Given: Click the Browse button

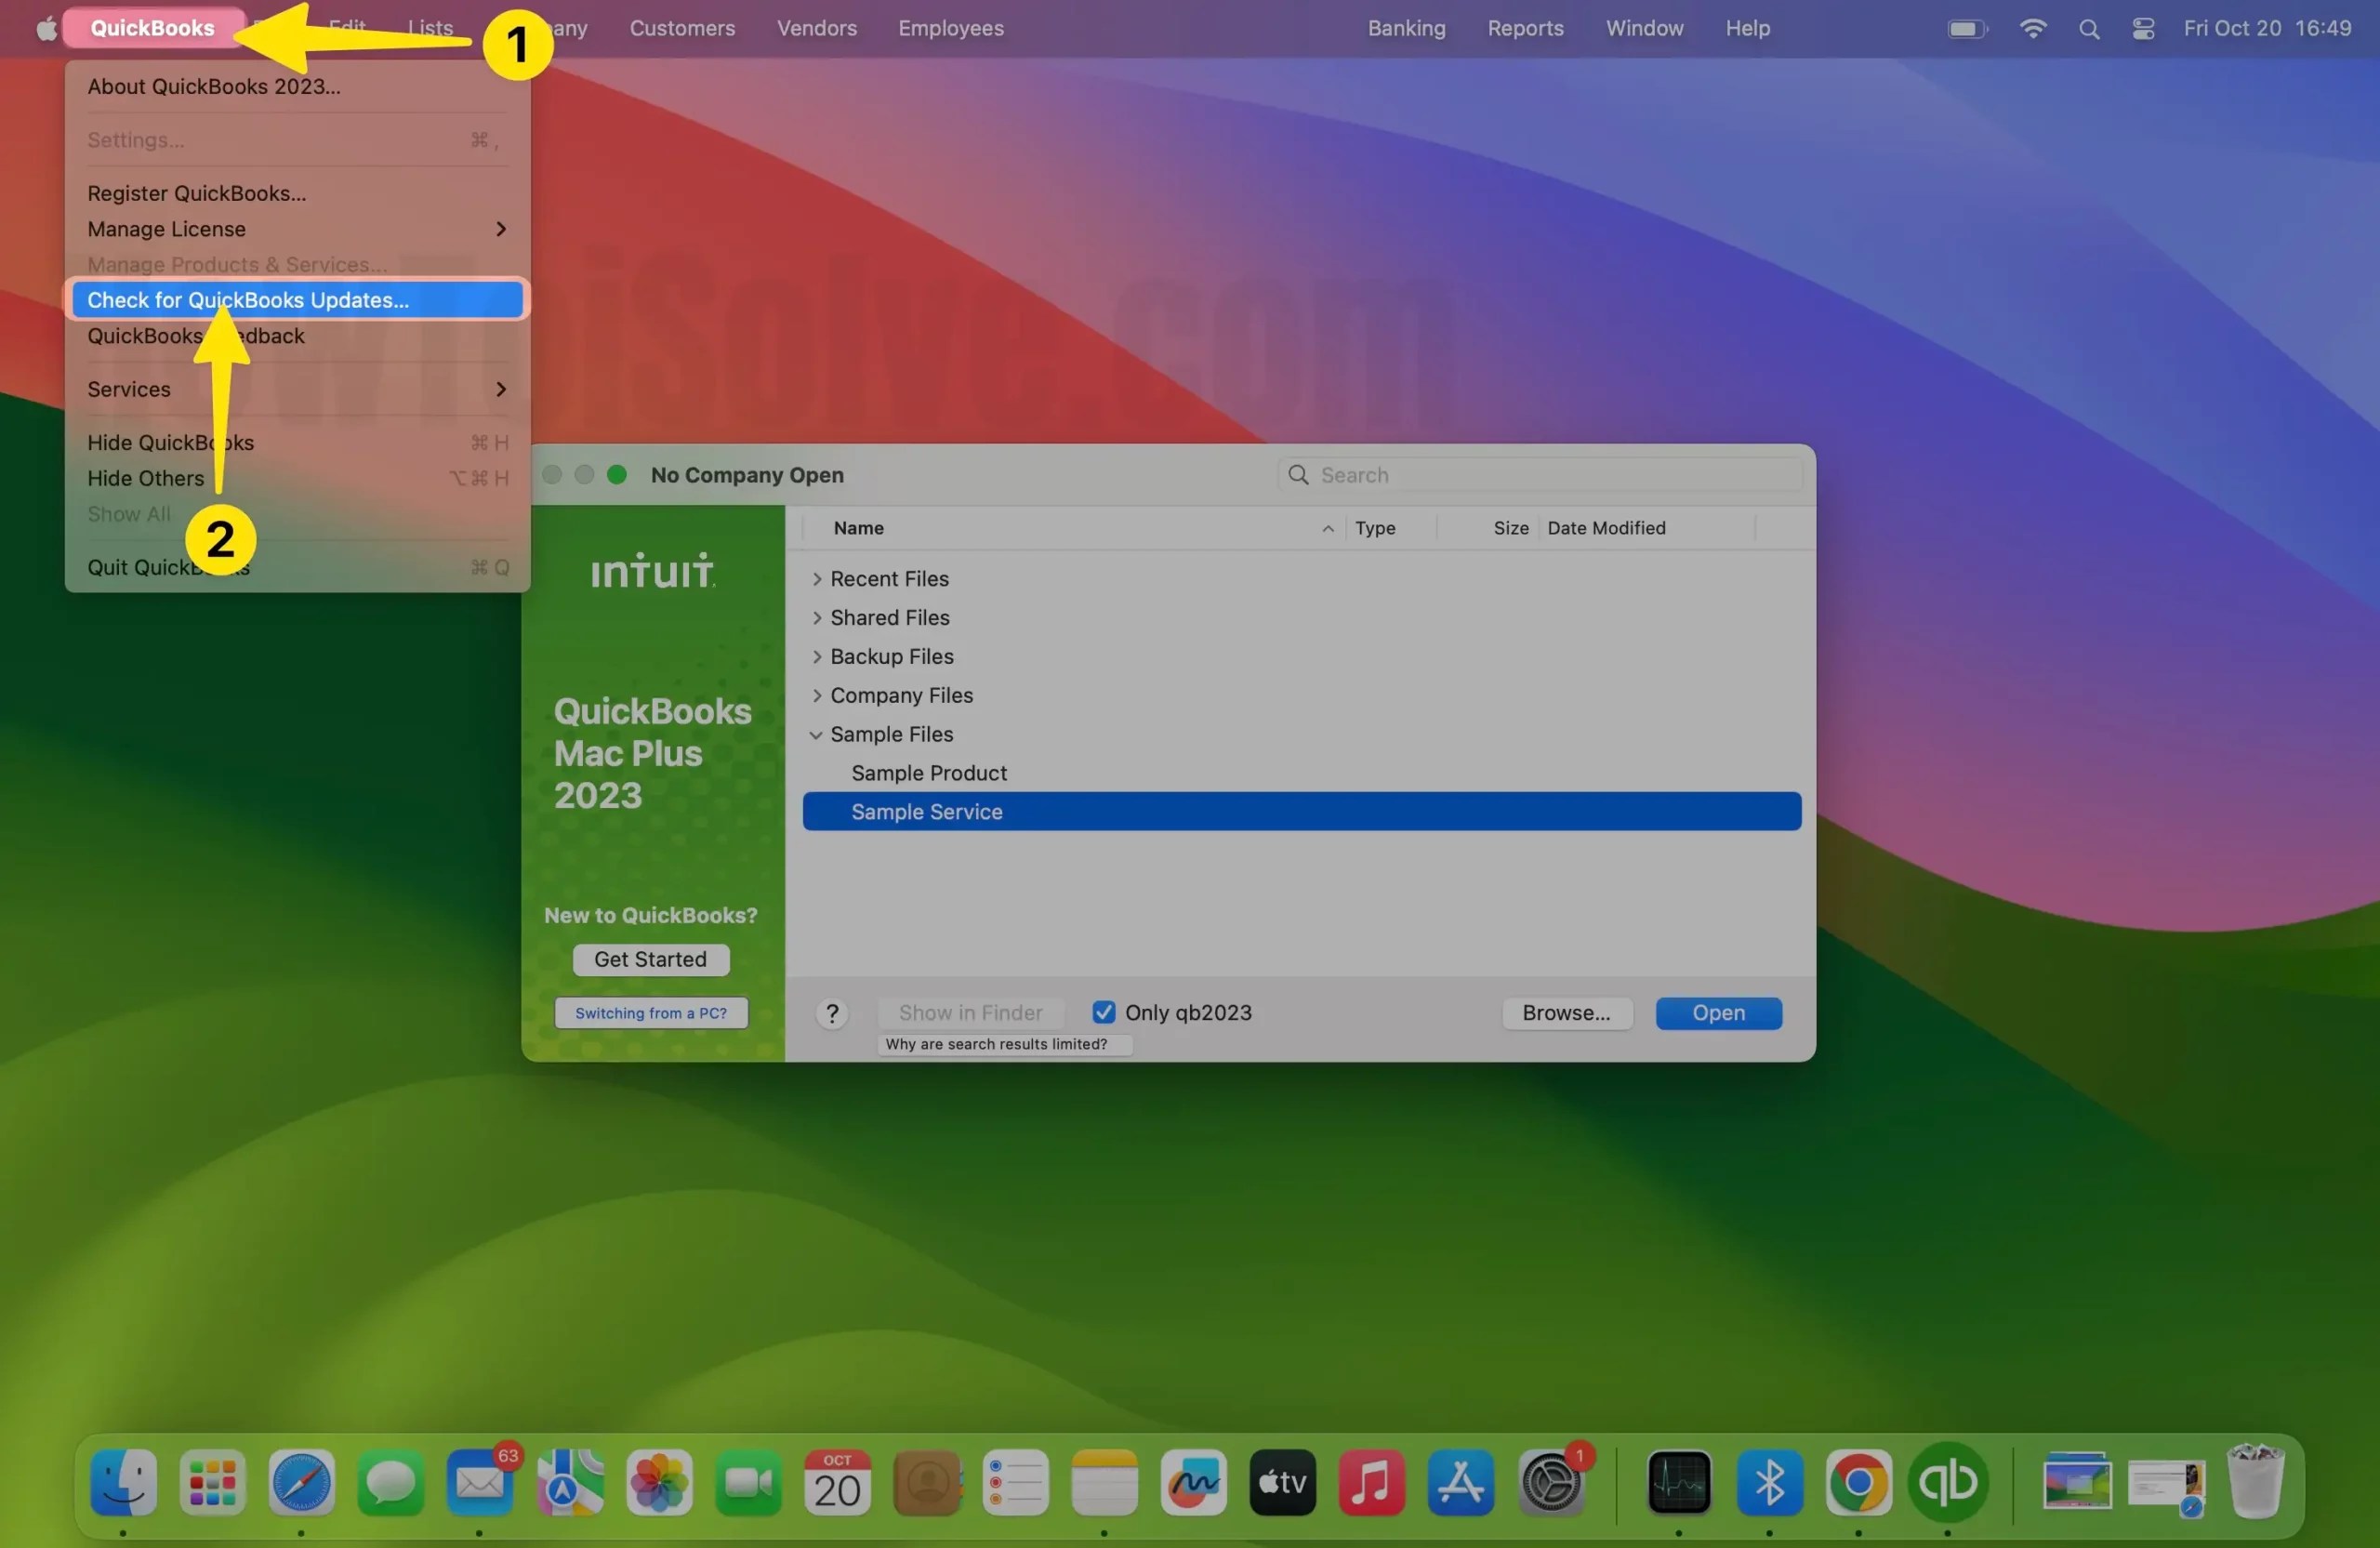Looking at the screenshot, I should (1566, 1013).
